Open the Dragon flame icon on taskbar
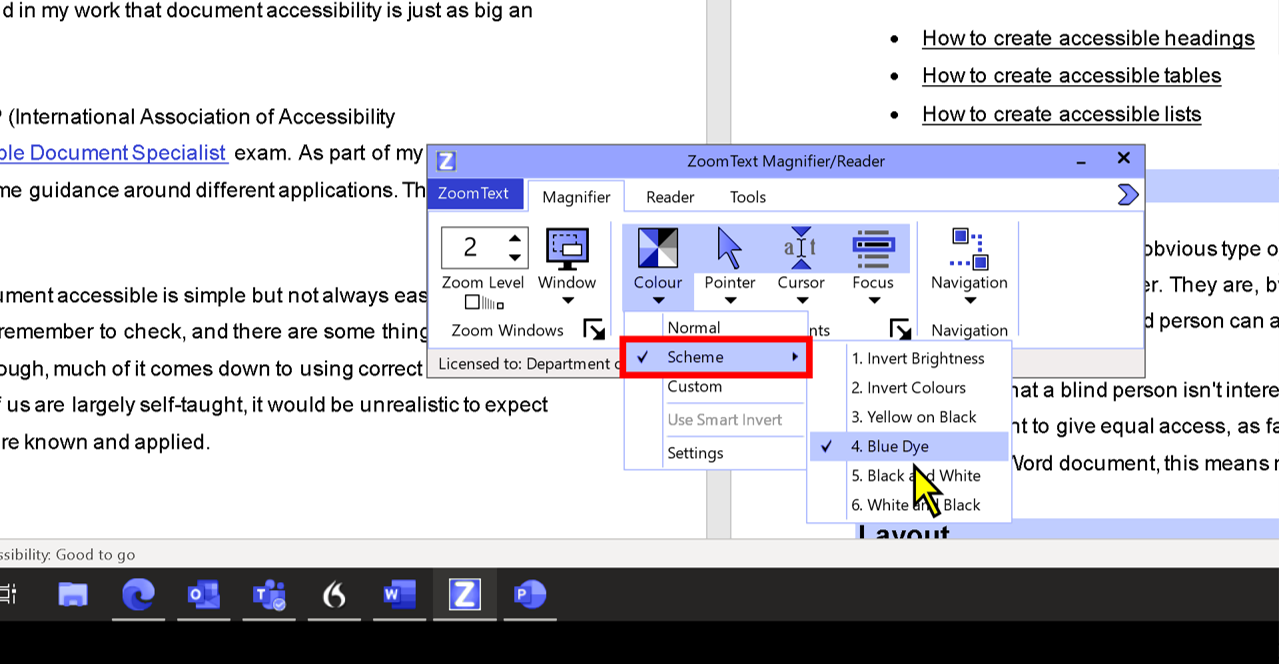Screen dimensions: 1279x664 click(x=334, y=595)
